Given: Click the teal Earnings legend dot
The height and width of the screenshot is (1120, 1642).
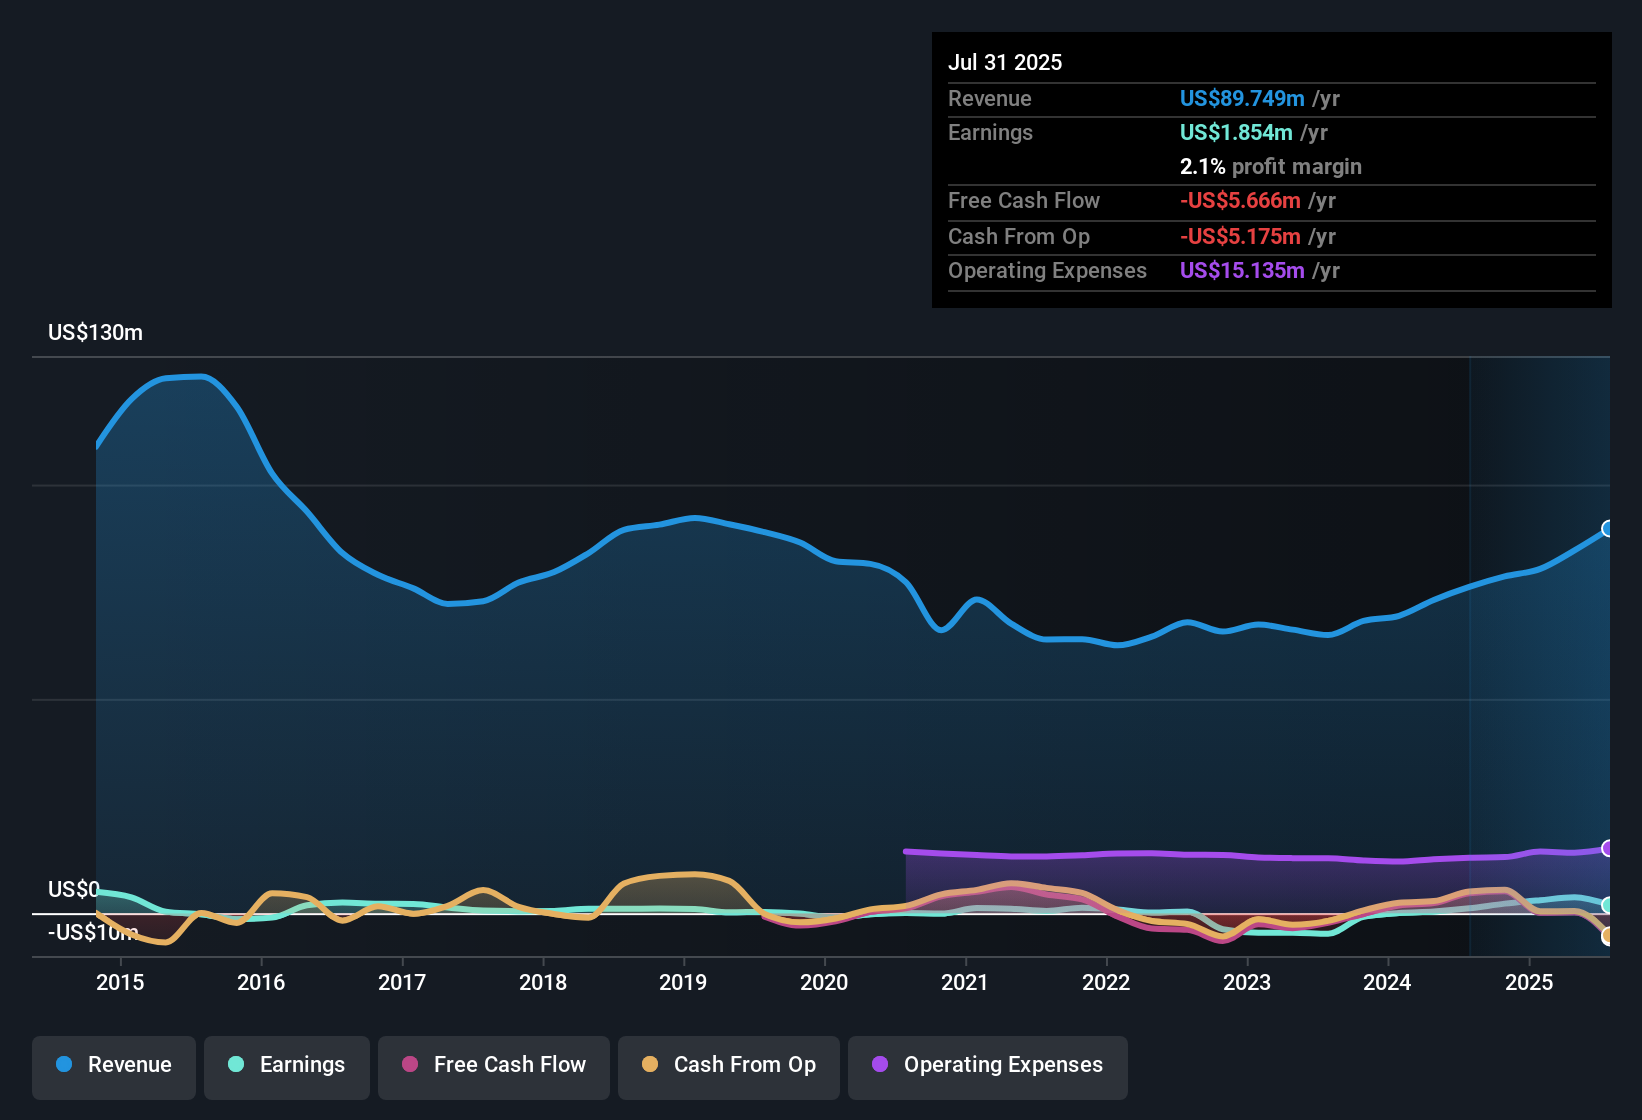Looking at the screenshot, I should pos(236,1065).
